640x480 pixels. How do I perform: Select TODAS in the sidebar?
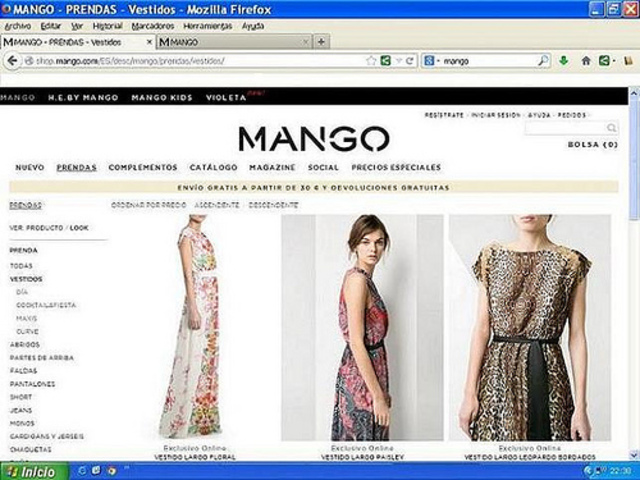pyautogui.click(x=21, y=266)
